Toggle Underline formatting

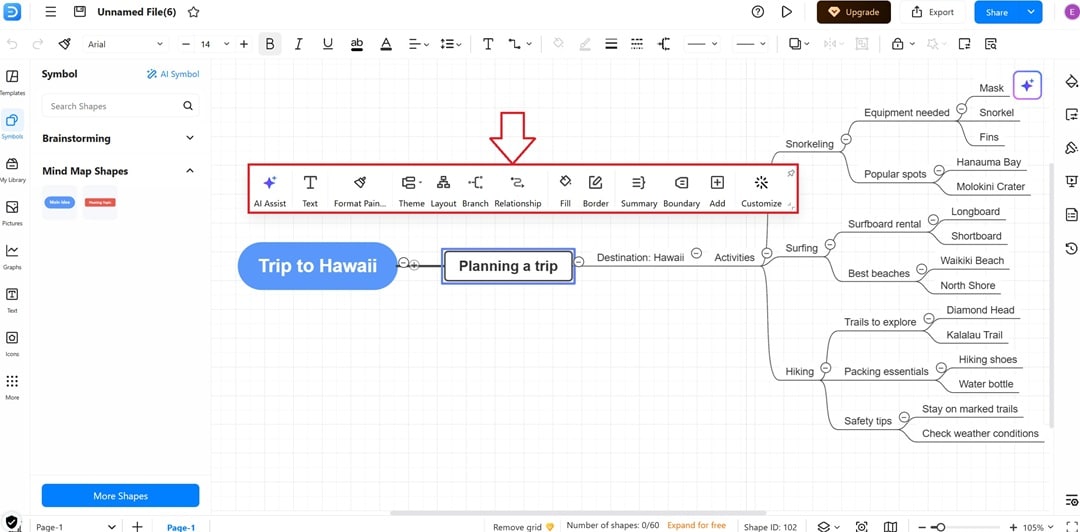click(328, 44)
